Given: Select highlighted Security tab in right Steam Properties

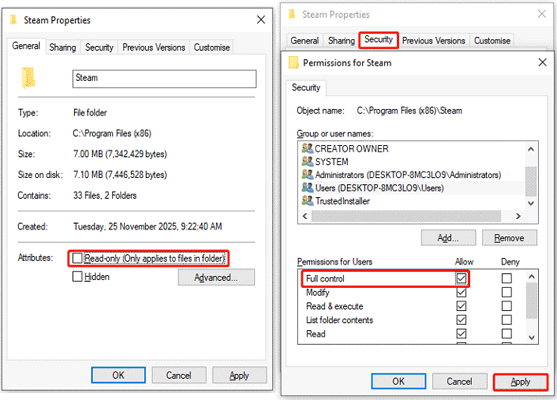Looking at the screenshot, I should [378, 39].
